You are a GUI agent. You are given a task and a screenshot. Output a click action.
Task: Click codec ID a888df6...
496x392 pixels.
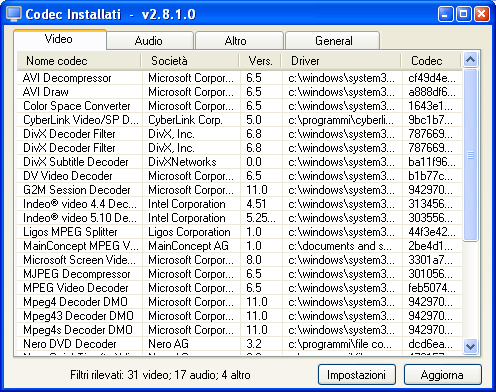click(x=432, y=92)
